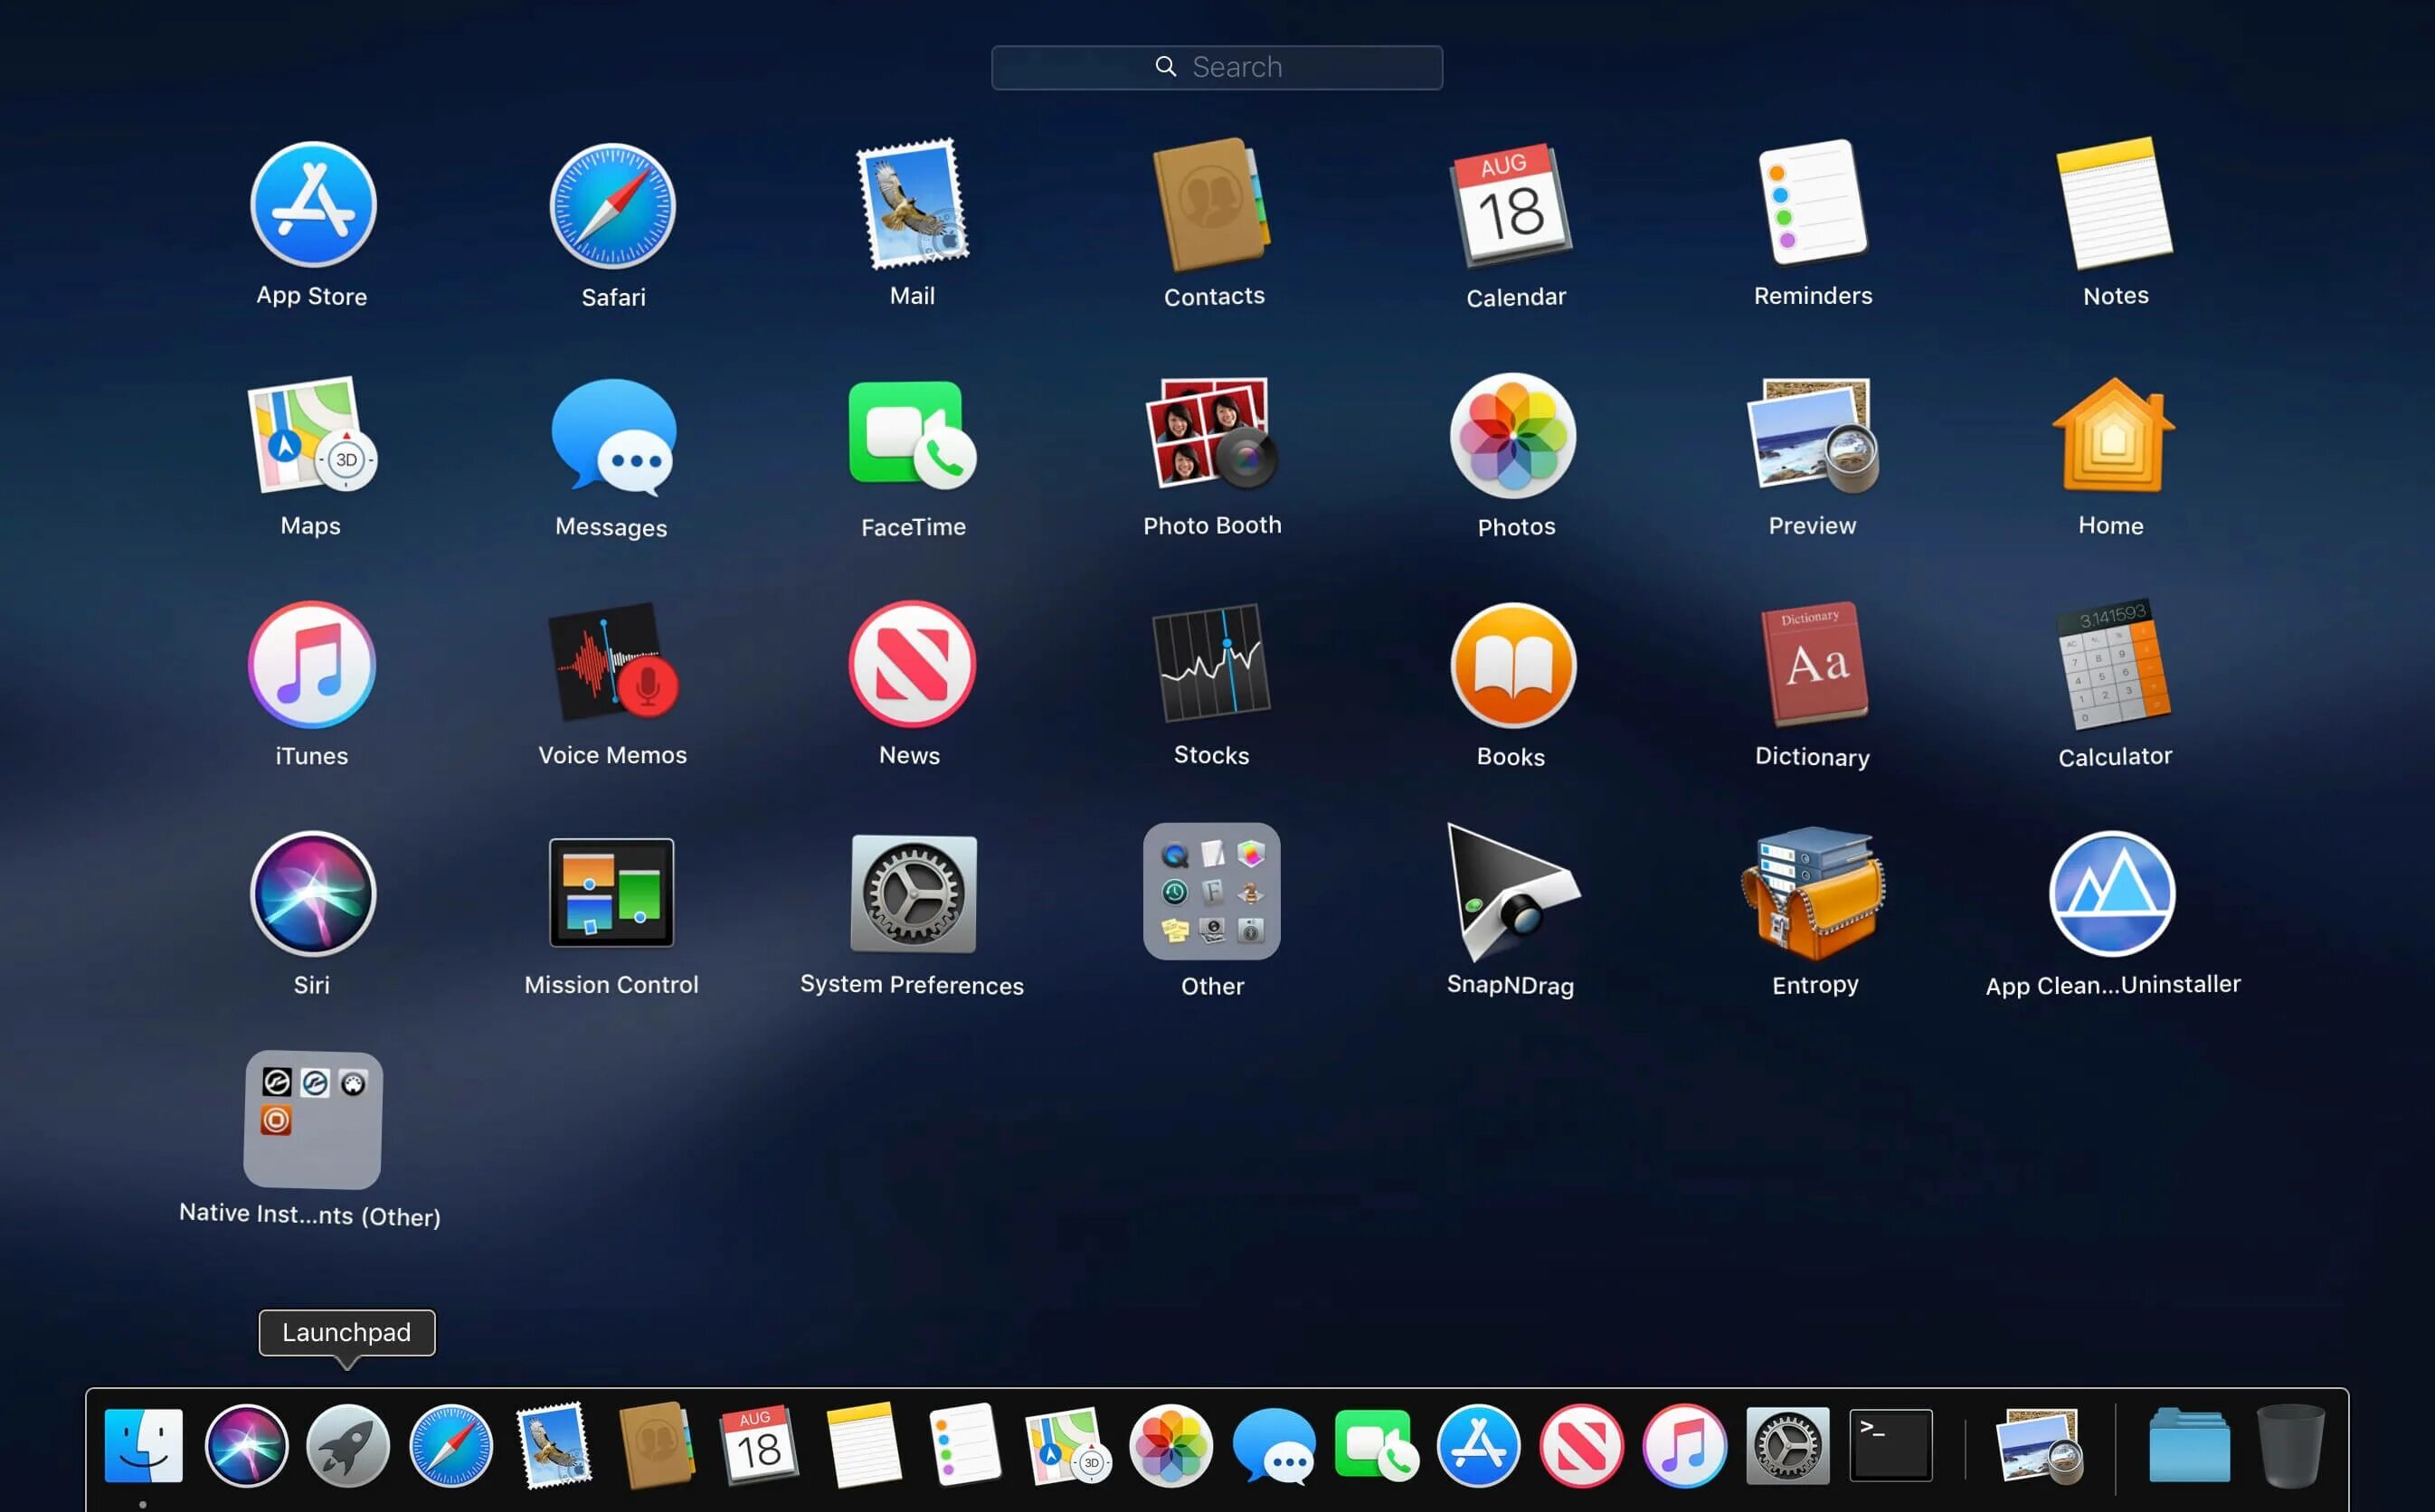This screenshot has width=2435, height=1512.
Task: Open Messages from the Dock
Action: [x=1274, y=1446]
